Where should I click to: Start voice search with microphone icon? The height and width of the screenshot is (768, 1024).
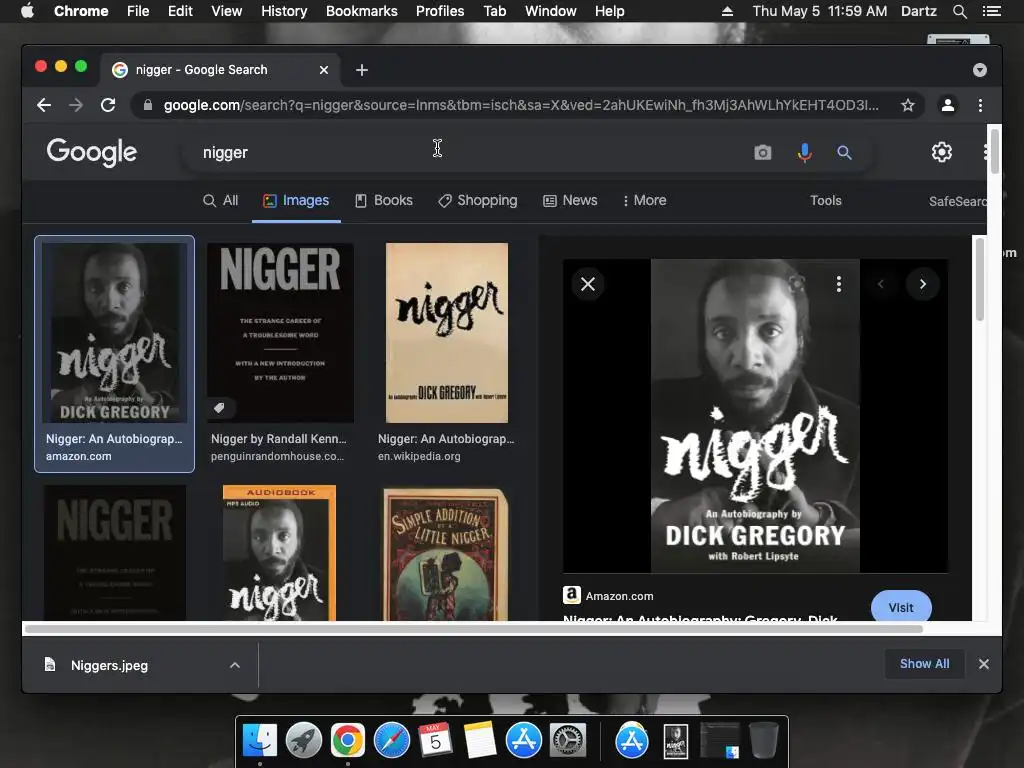point(805,153)
